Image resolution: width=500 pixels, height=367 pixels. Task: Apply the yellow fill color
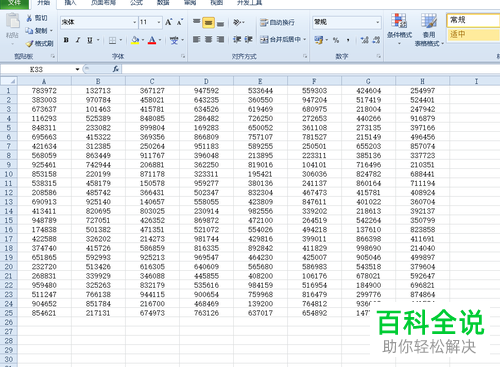click(135, 40)
